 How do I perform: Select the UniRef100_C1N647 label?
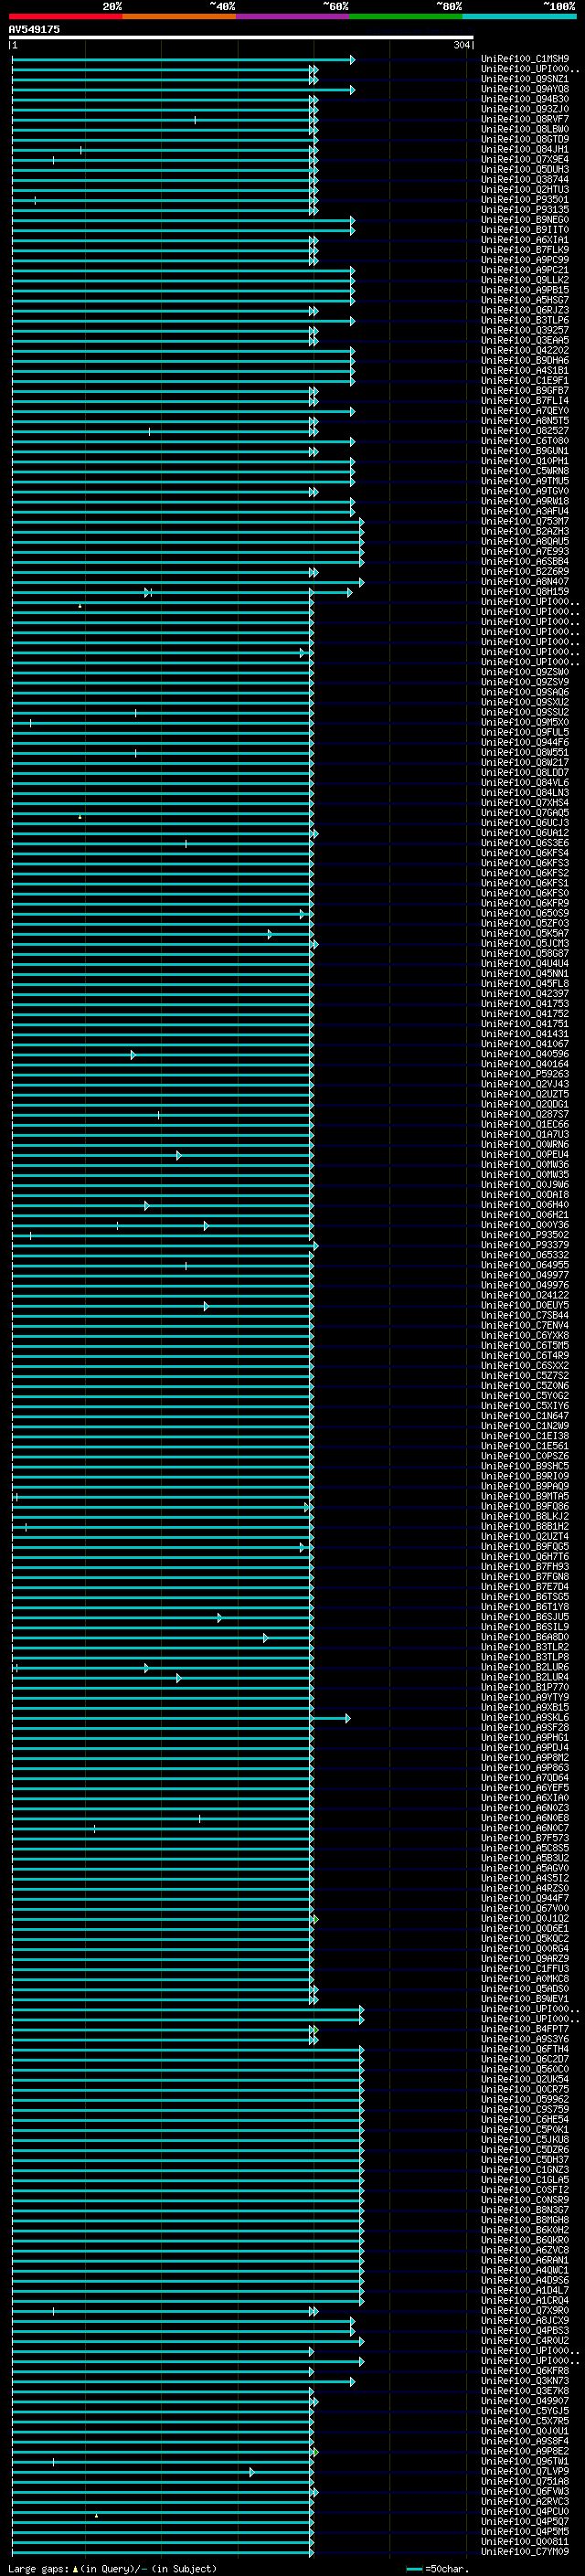[x=525, y=1416]
